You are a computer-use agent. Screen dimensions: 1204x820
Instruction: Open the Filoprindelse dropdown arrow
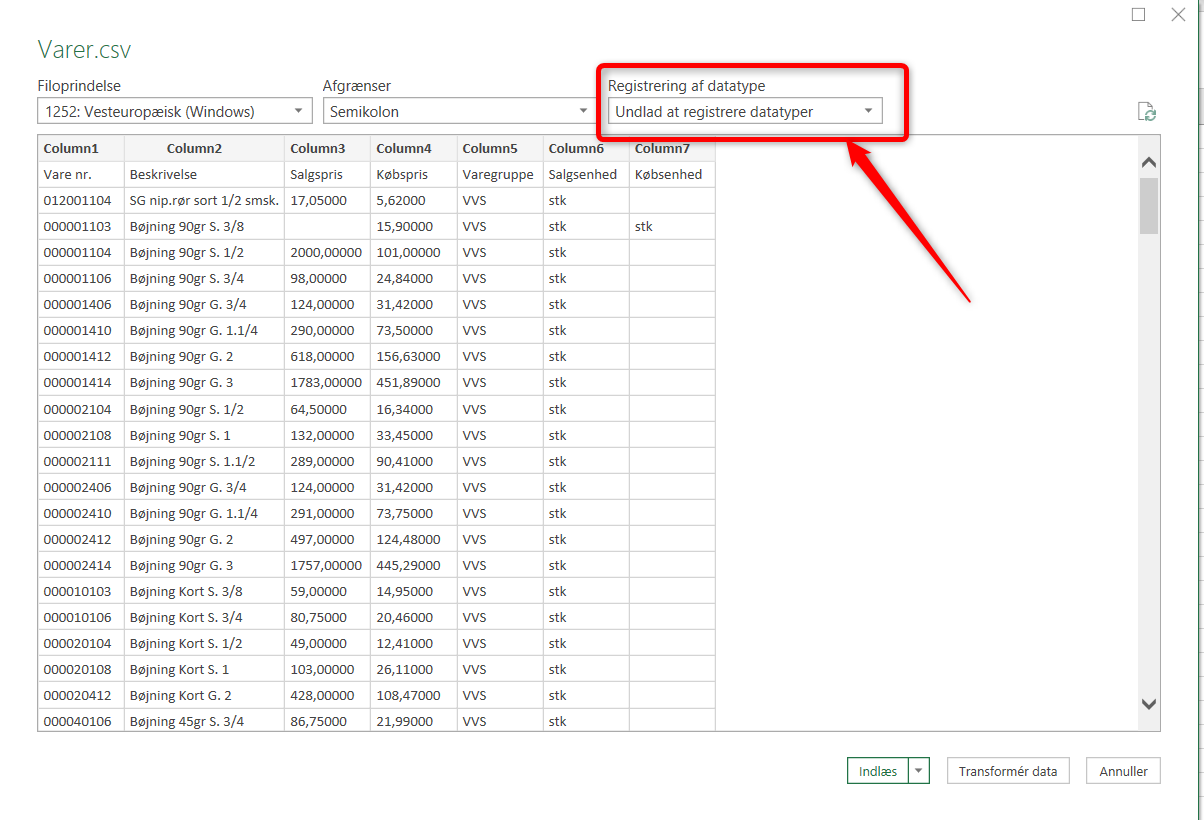tap(297, 111)
